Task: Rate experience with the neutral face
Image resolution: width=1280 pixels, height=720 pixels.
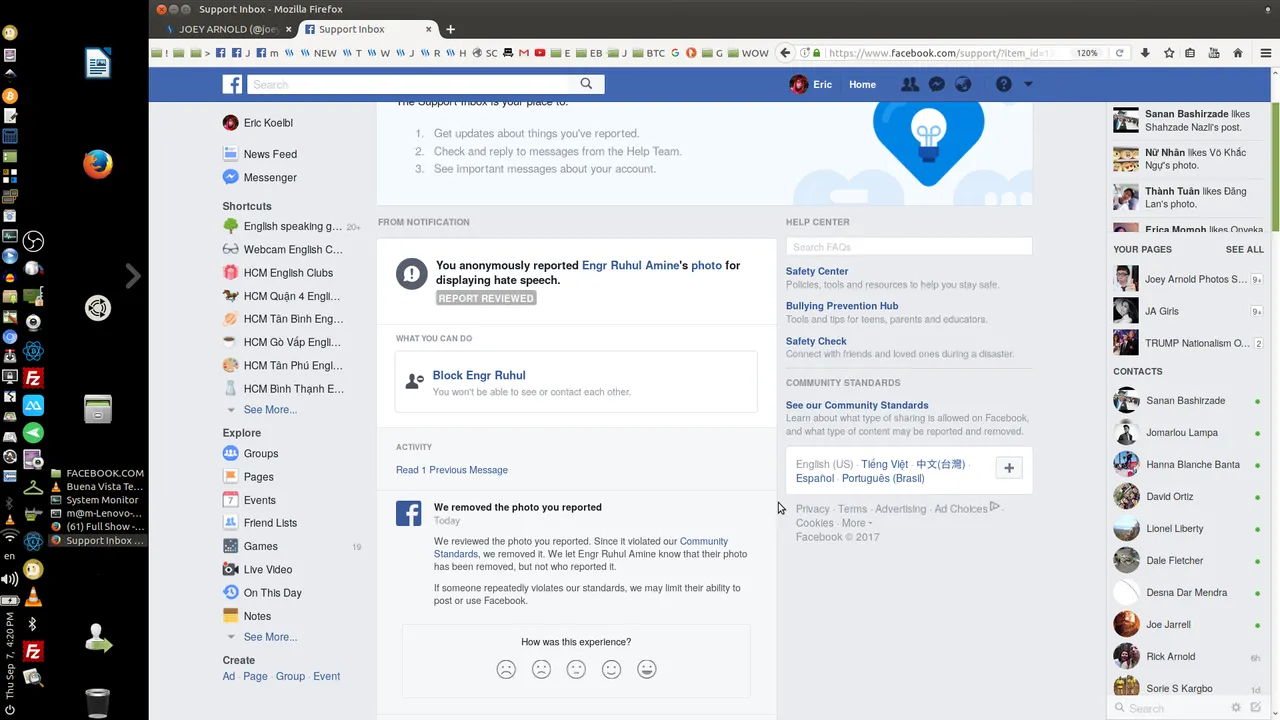Action: [576, 669]
